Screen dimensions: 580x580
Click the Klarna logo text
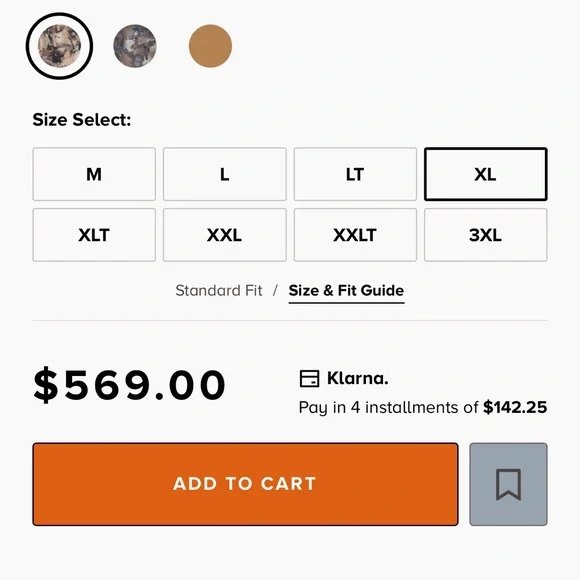coord(358,378)
